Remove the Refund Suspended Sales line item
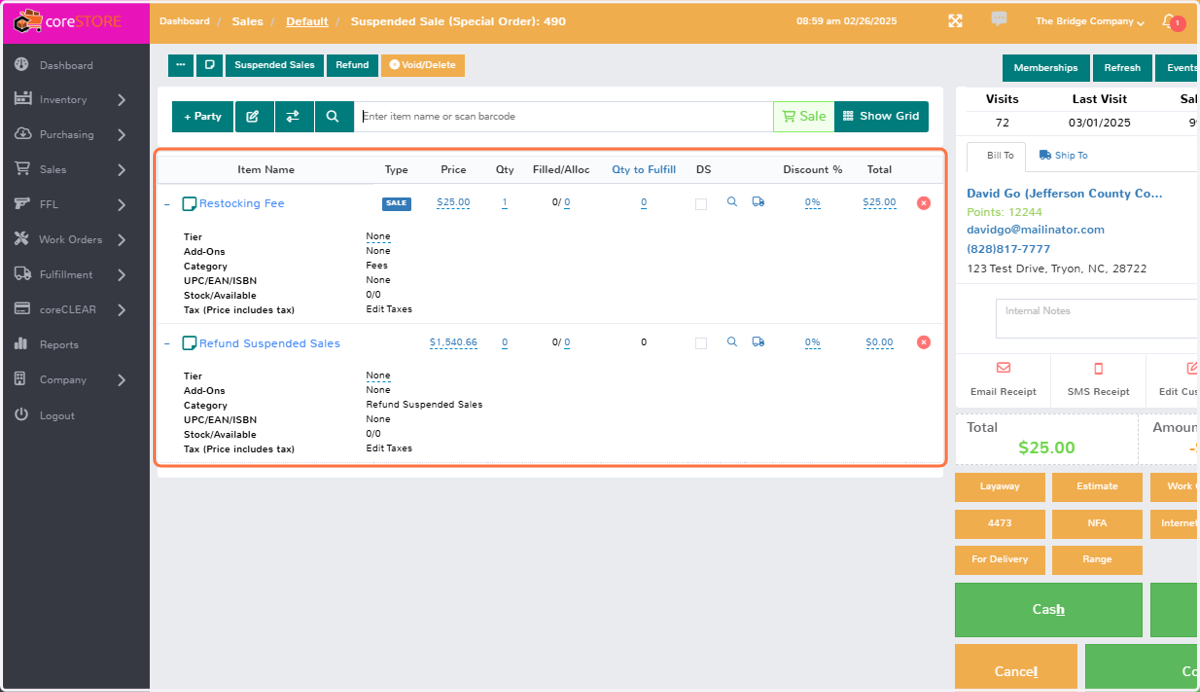 [923, 342]
